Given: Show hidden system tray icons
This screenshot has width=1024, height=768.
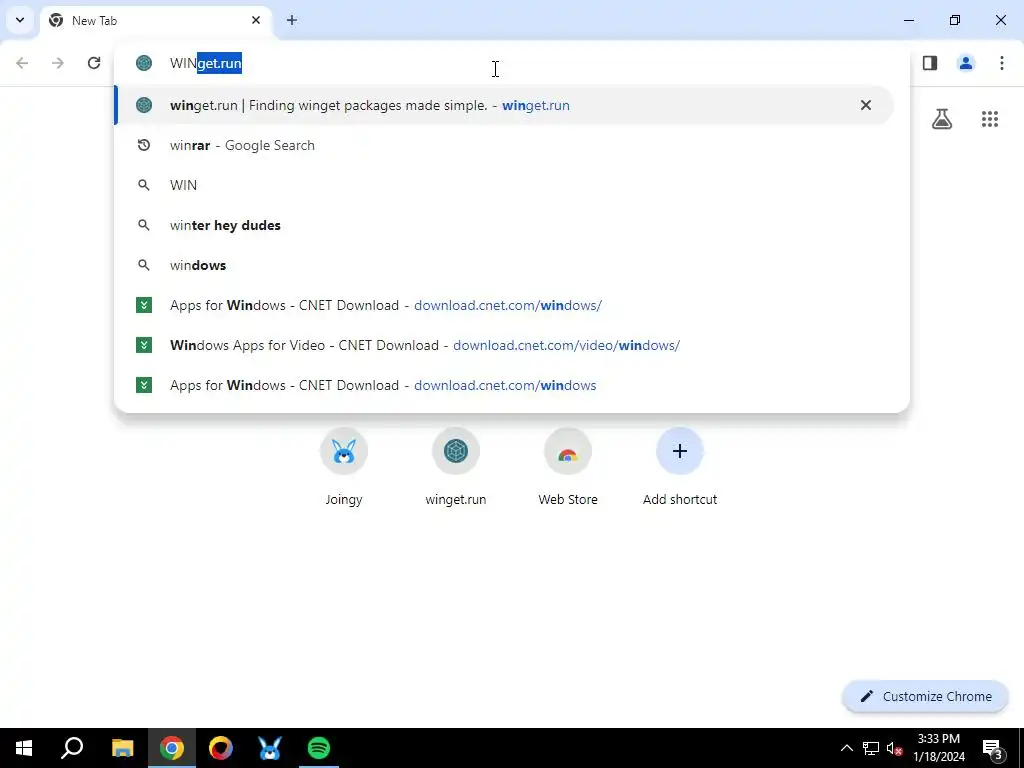Looking at the screenshot, I should [x=846, y=748].
